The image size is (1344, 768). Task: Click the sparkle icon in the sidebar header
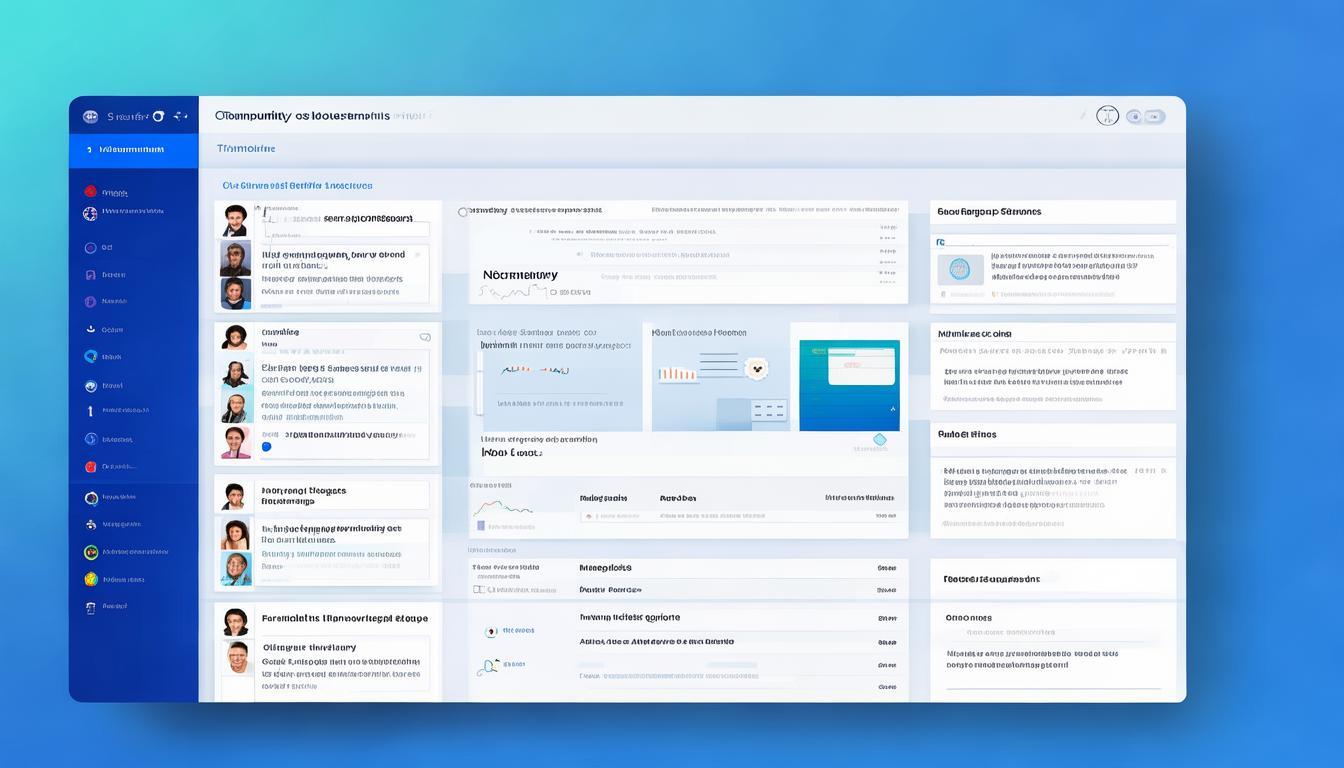pyautogui.click(x=180, y=116)
